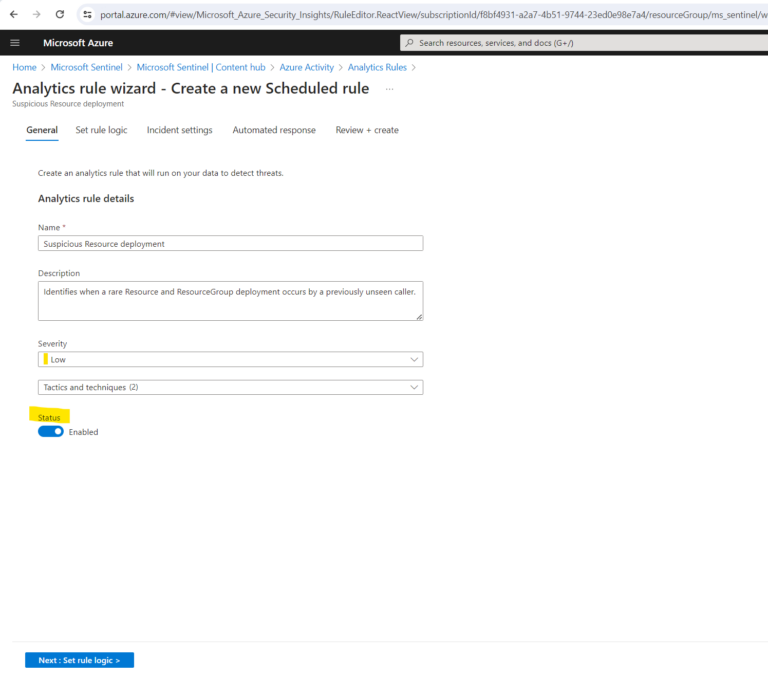Open Analytics Rules breadcrumb link
The image size is (768, 677).
point(377,67)
